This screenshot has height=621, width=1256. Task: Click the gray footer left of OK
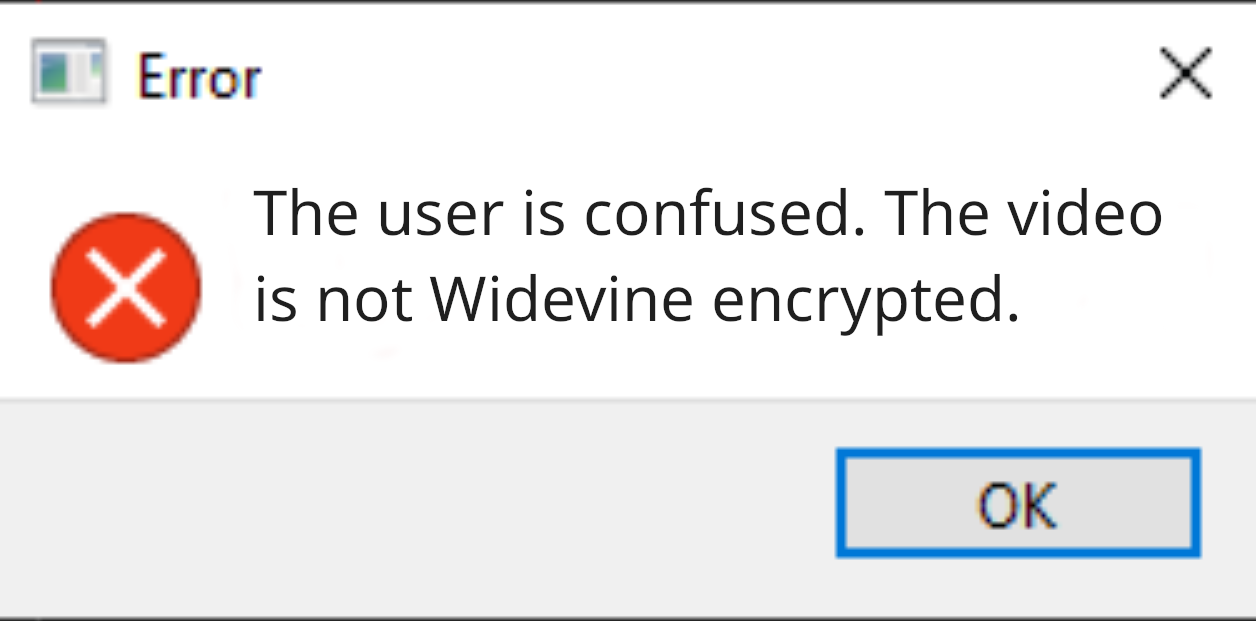click(x=400, y=505)
